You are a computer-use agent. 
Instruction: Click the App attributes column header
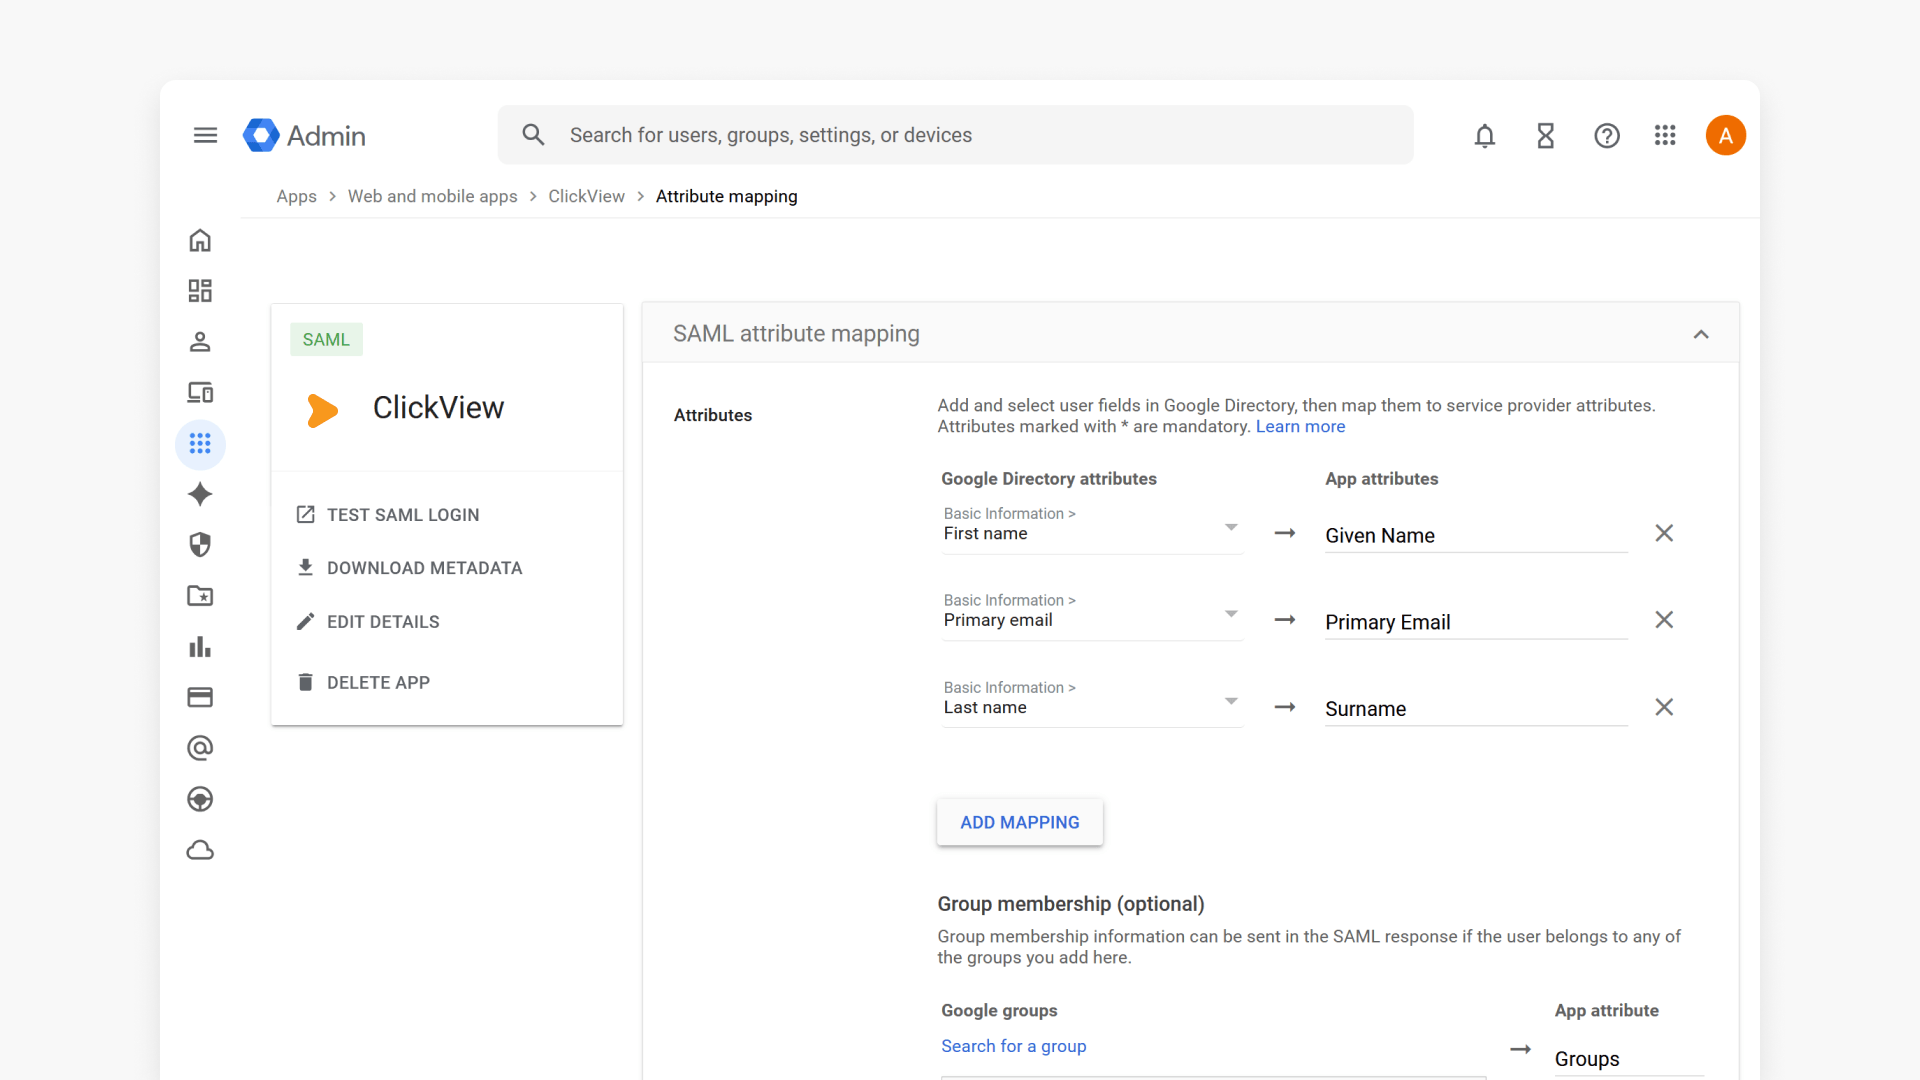[x=1382, y=479]
